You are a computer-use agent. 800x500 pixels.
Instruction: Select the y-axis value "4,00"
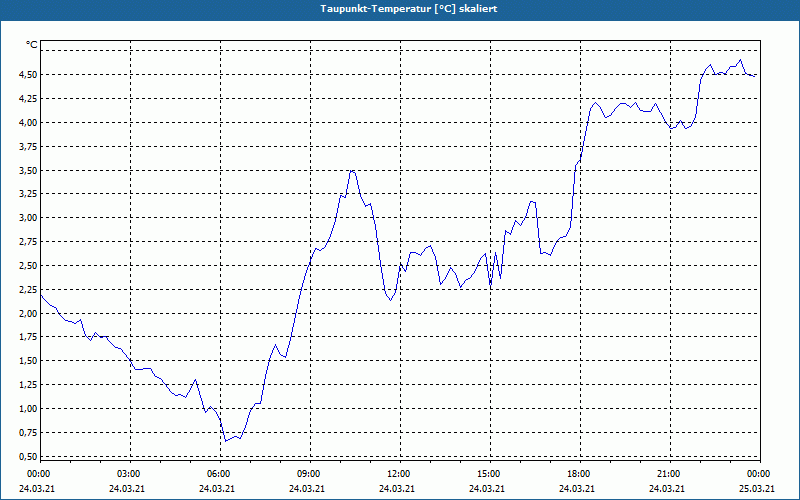point(29,122)
